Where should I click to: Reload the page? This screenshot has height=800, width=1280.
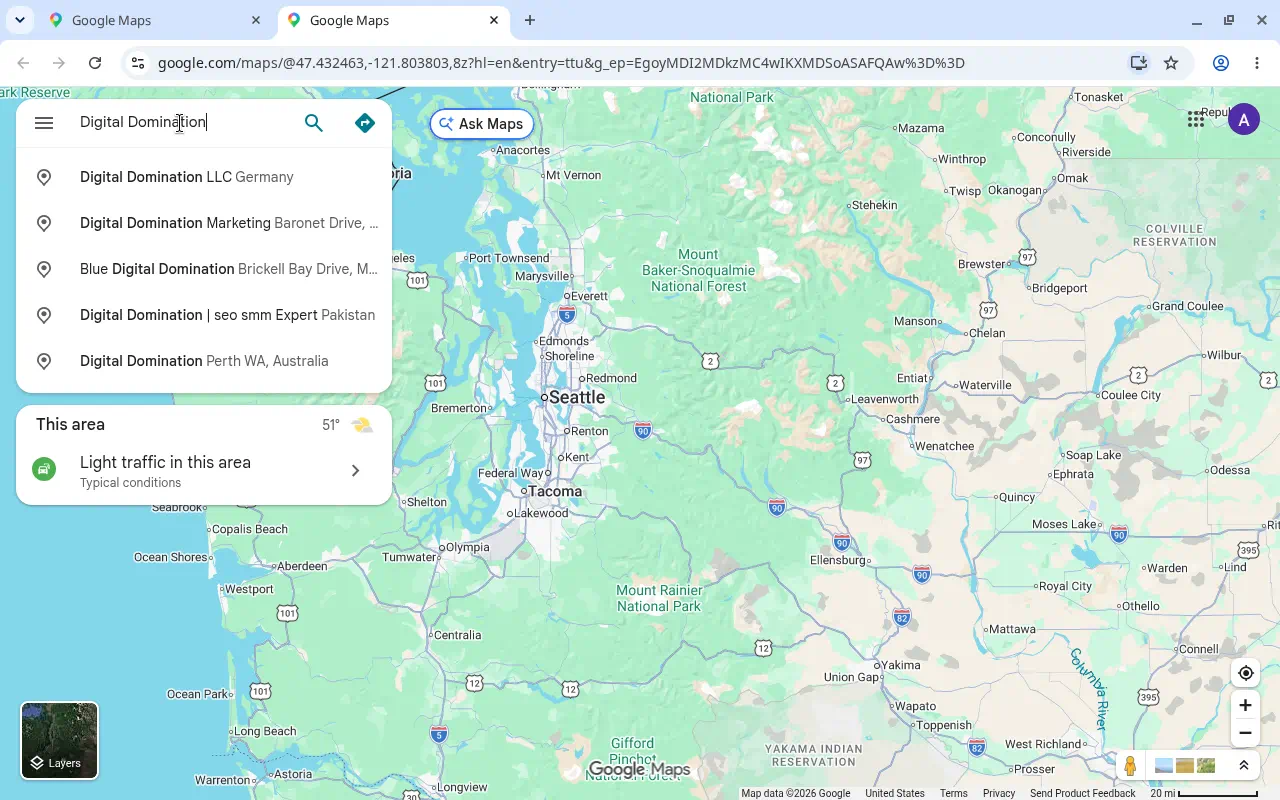(x=95, y=63)
